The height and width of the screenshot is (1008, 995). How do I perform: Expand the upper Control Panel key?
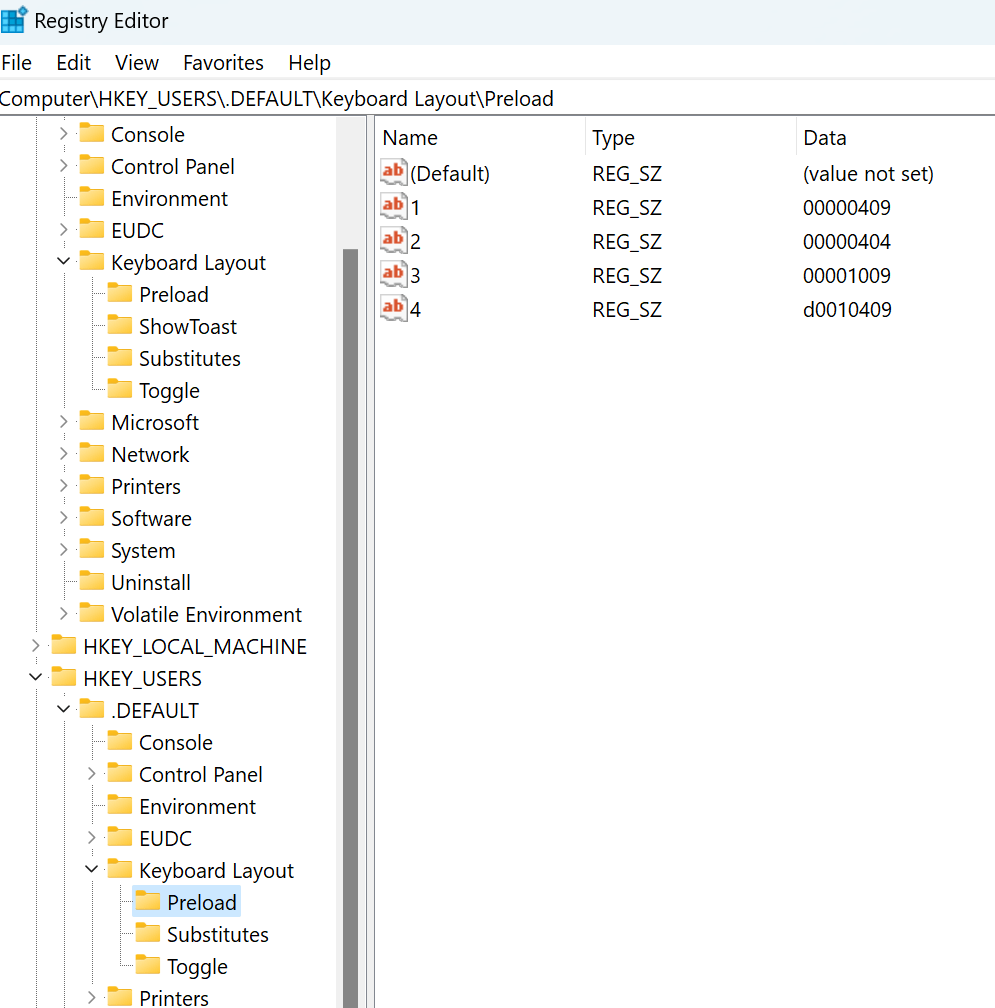click(63, 166)
